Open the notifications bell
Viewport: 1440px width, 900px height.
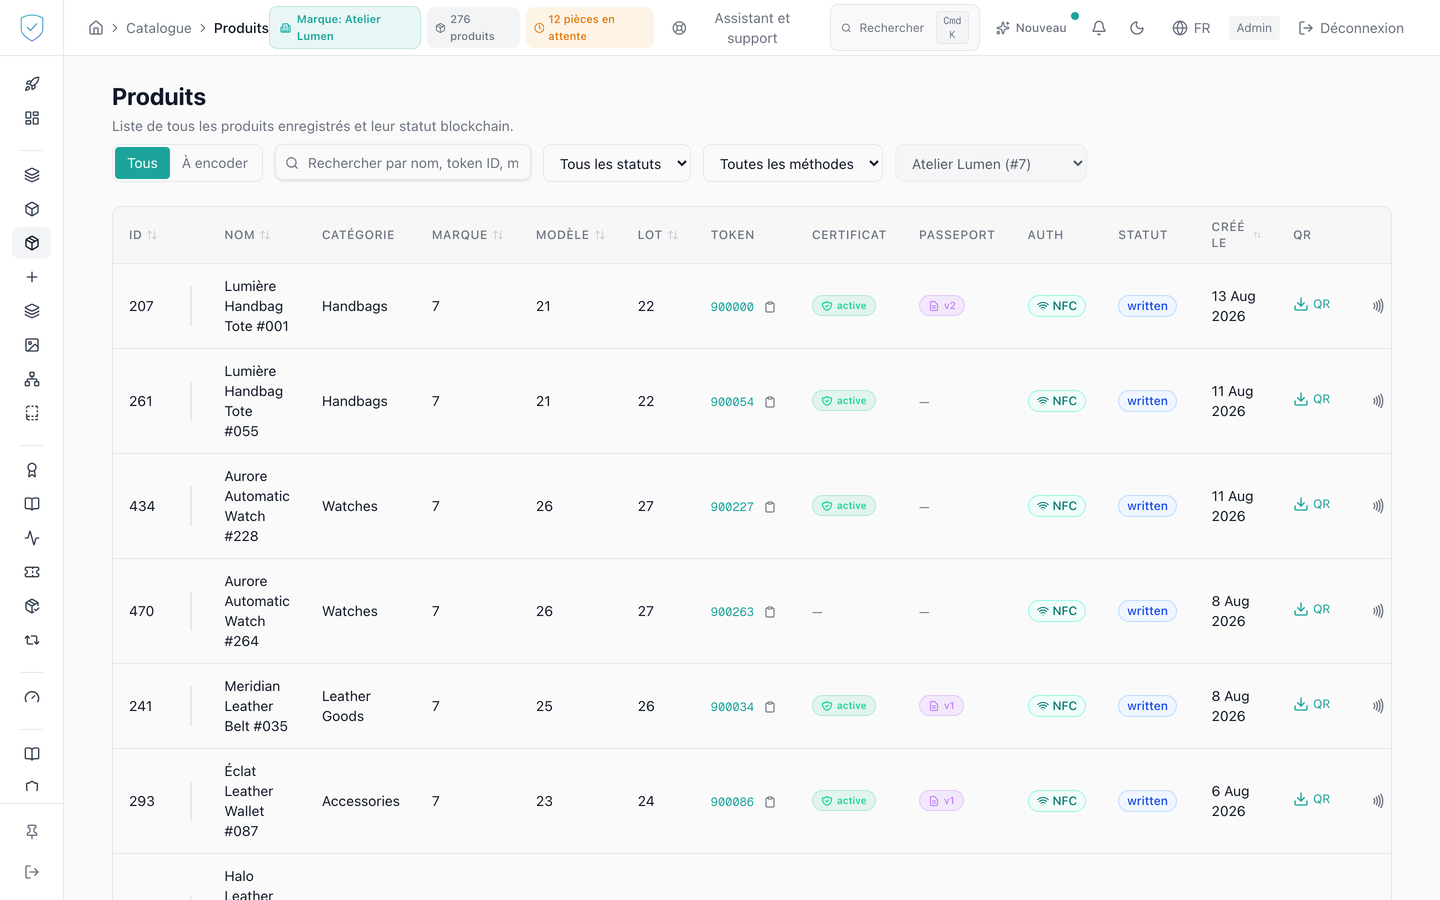[1099, 28]
